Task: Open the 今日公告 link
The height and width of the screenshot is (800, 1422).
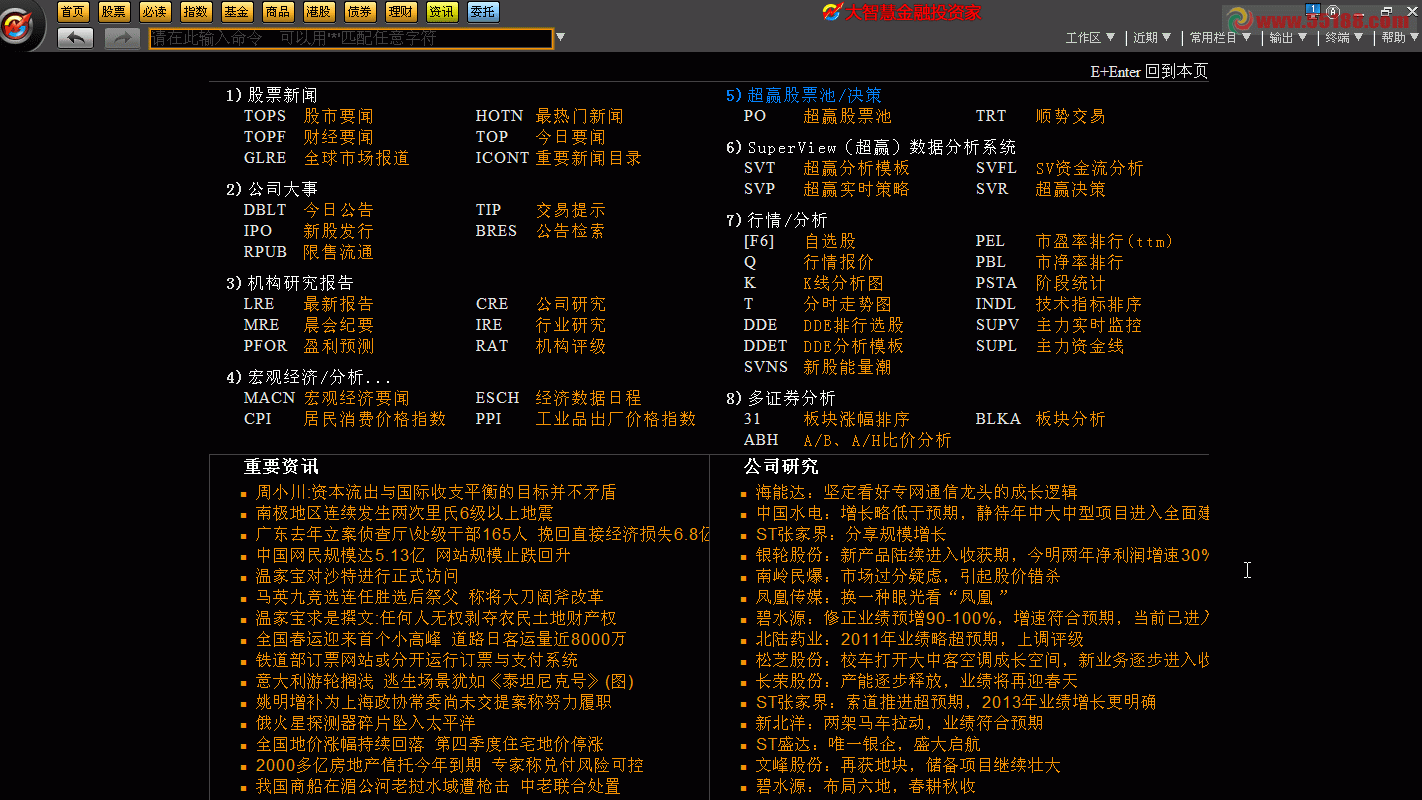Action: (x=339, y=210)
